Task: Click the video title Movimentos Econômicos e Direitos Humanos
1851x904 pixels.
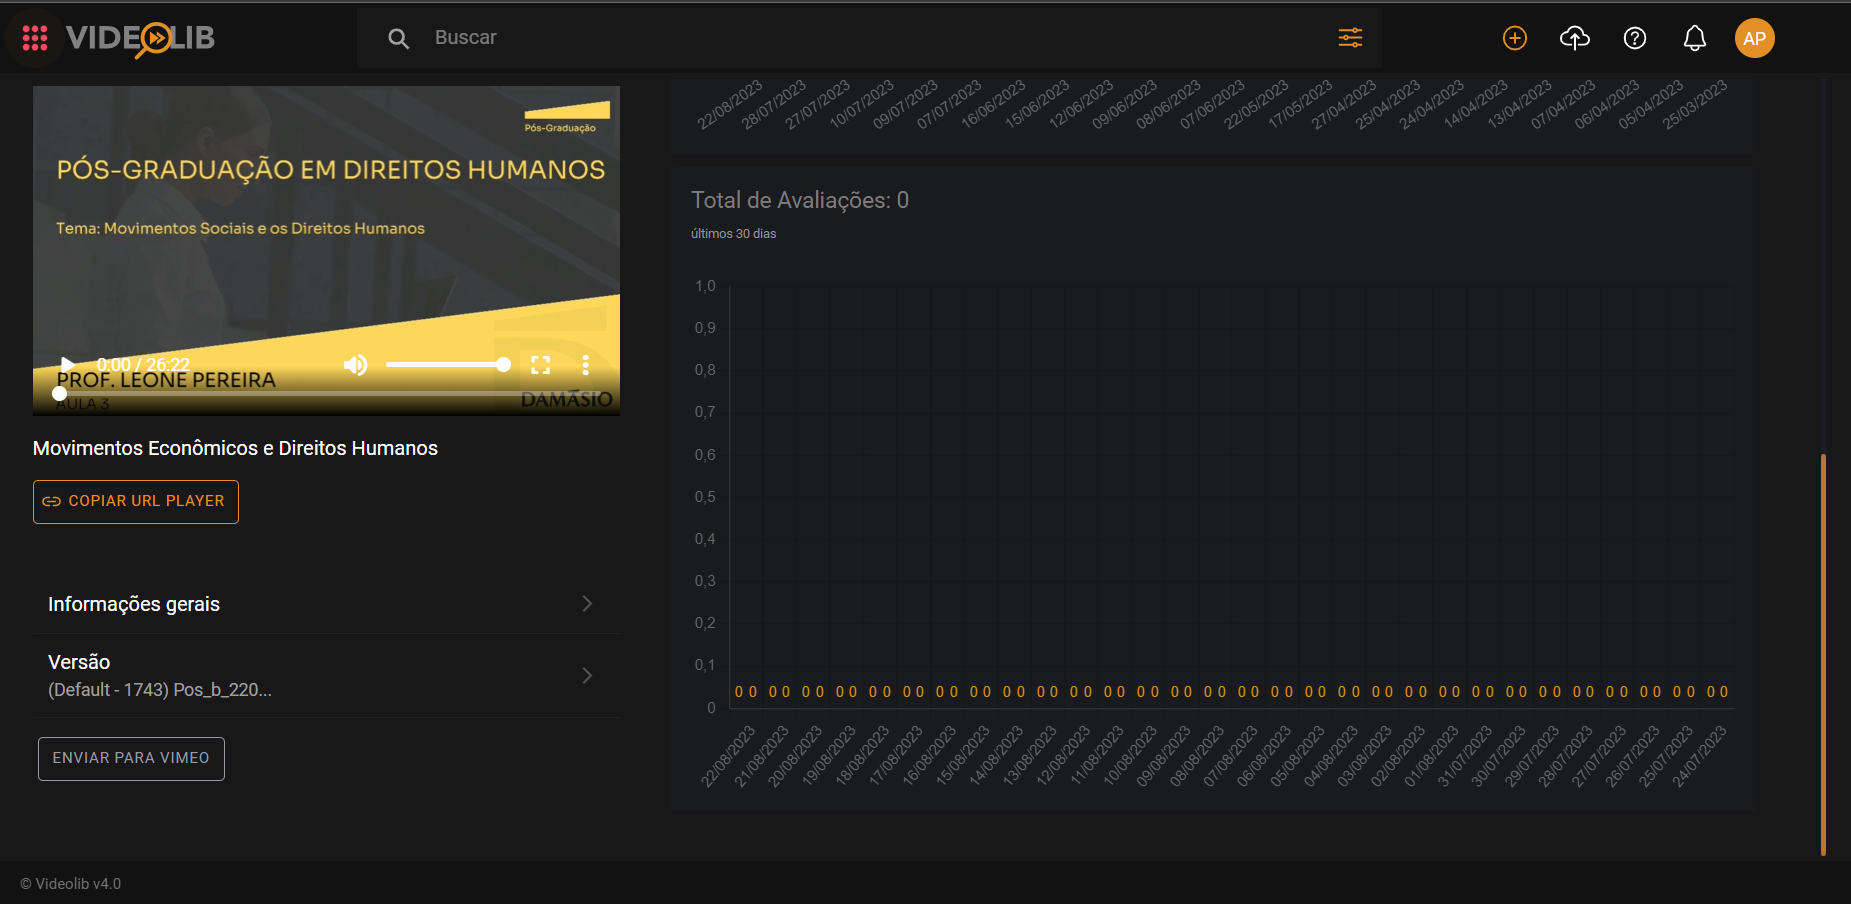Action: coord(235,448)
